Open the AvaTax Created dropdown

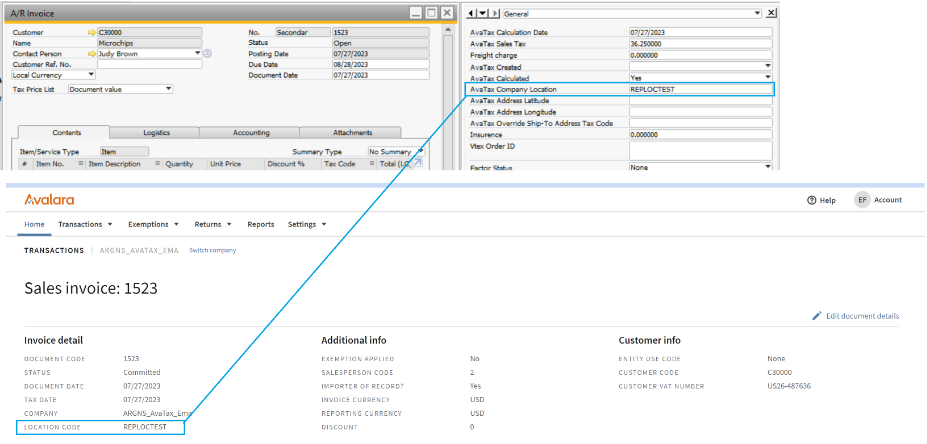(768, 66)
